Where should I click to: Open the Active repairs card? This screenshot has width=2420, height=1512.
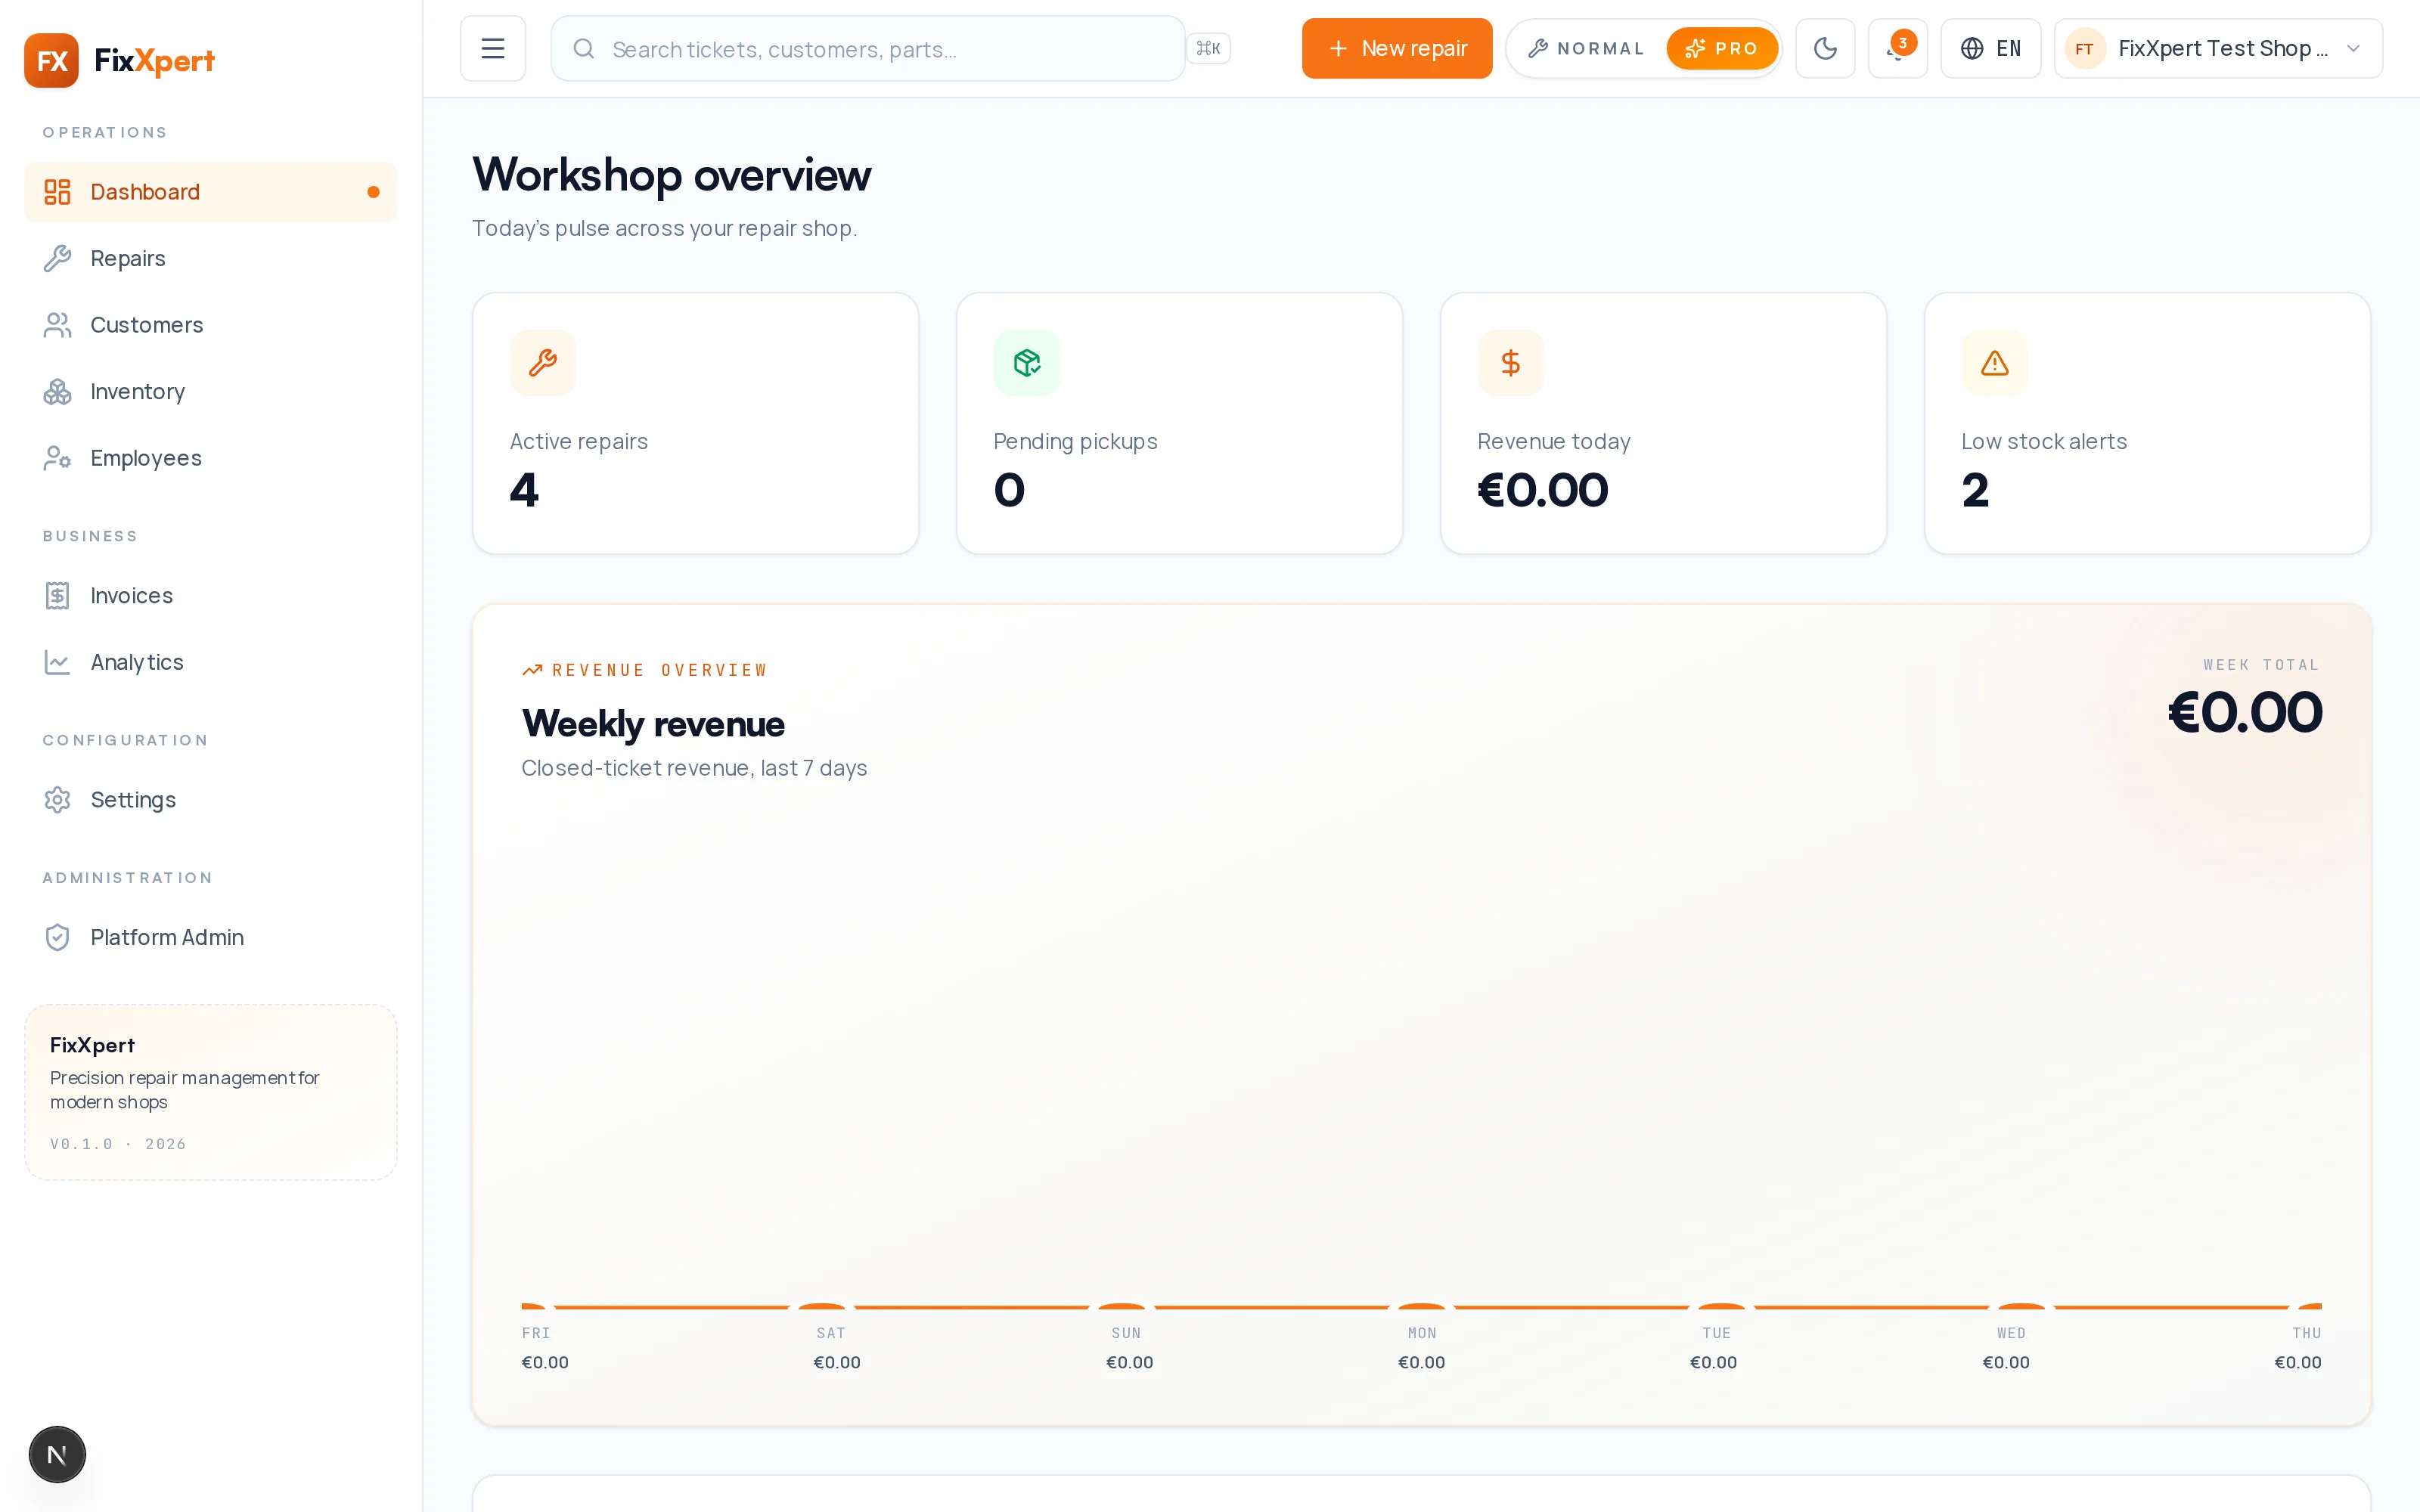[x=696, y=423]
